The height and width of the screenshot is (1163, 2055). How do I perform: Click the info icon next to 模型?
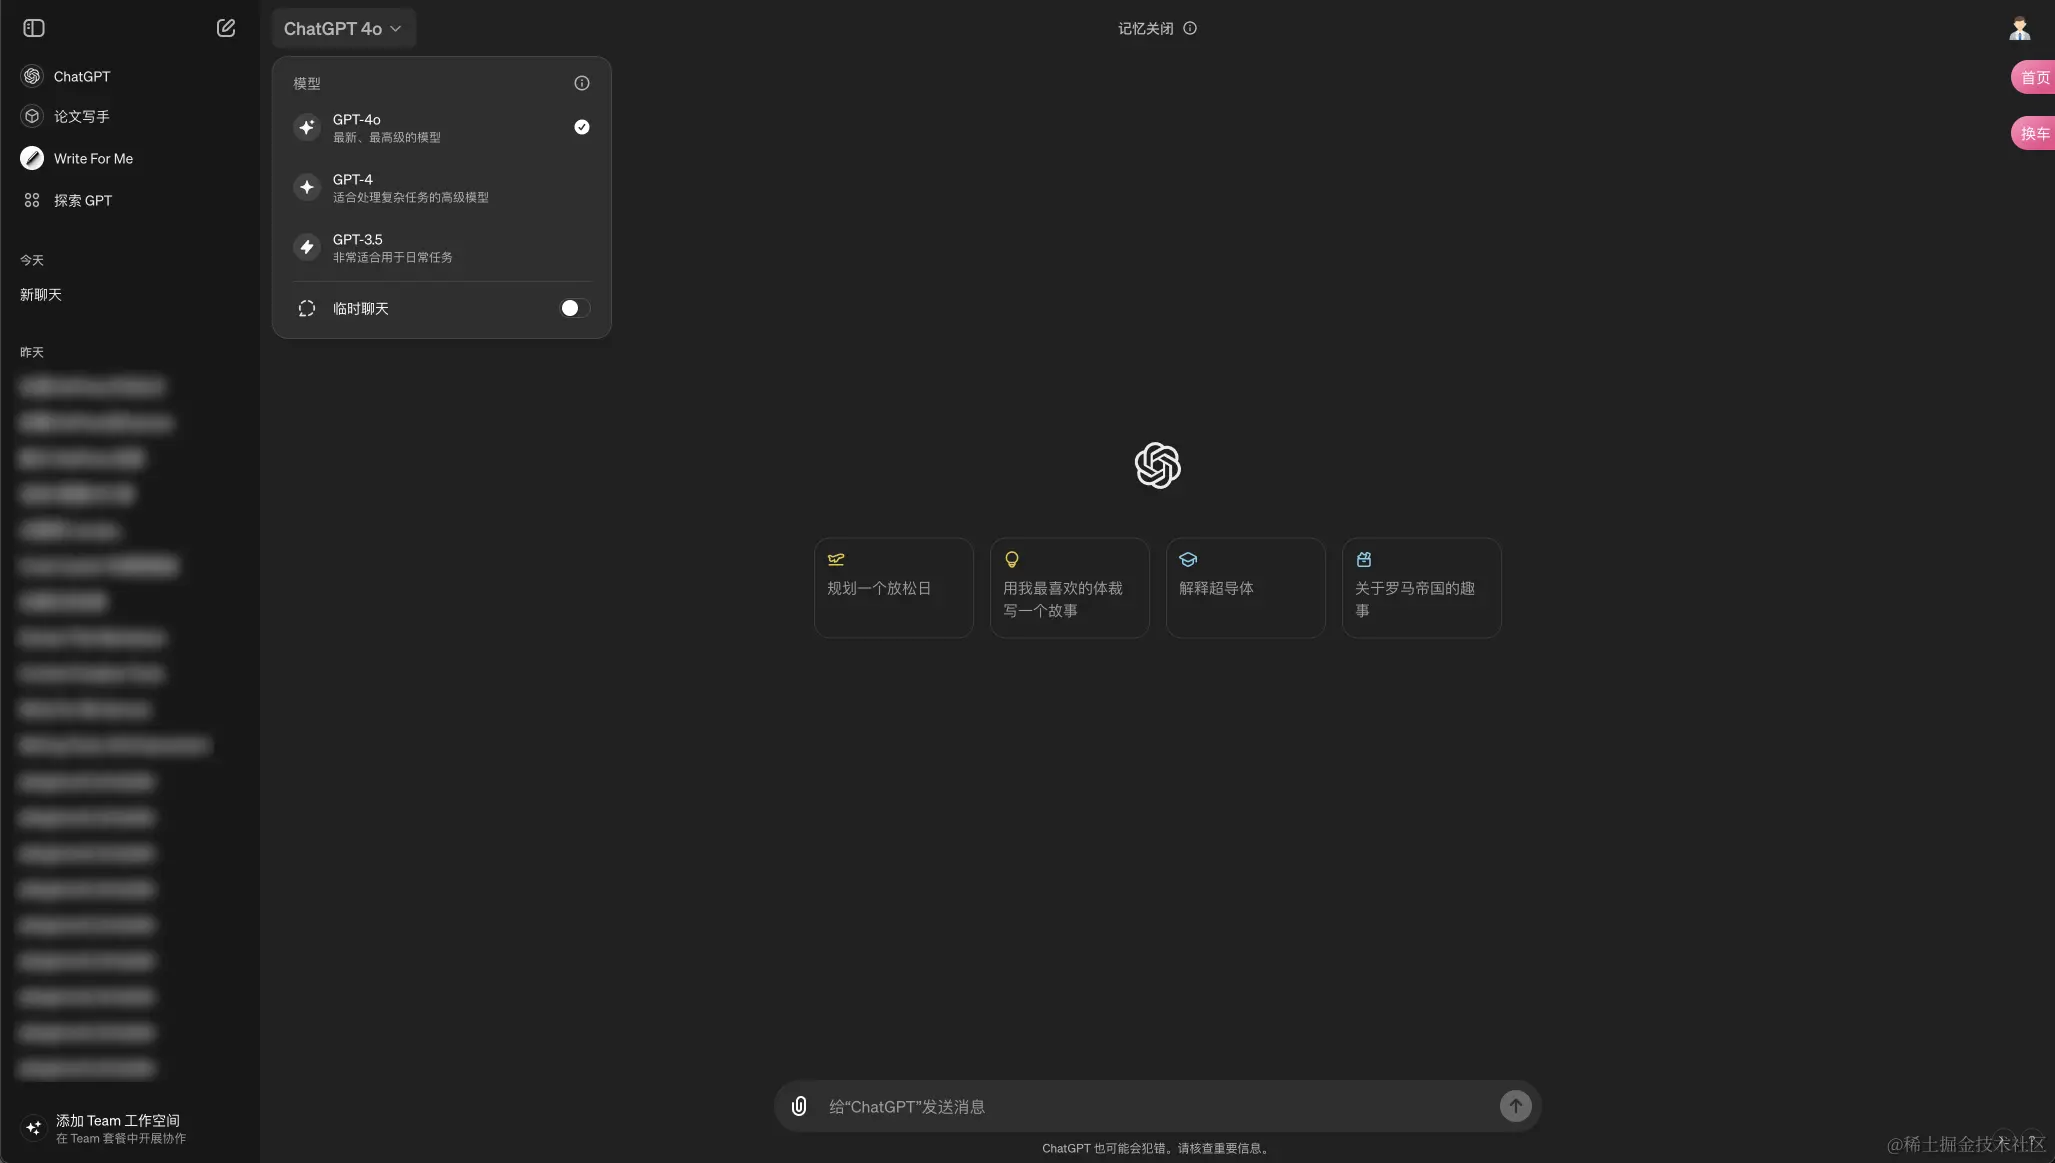[x=581, y=83]
